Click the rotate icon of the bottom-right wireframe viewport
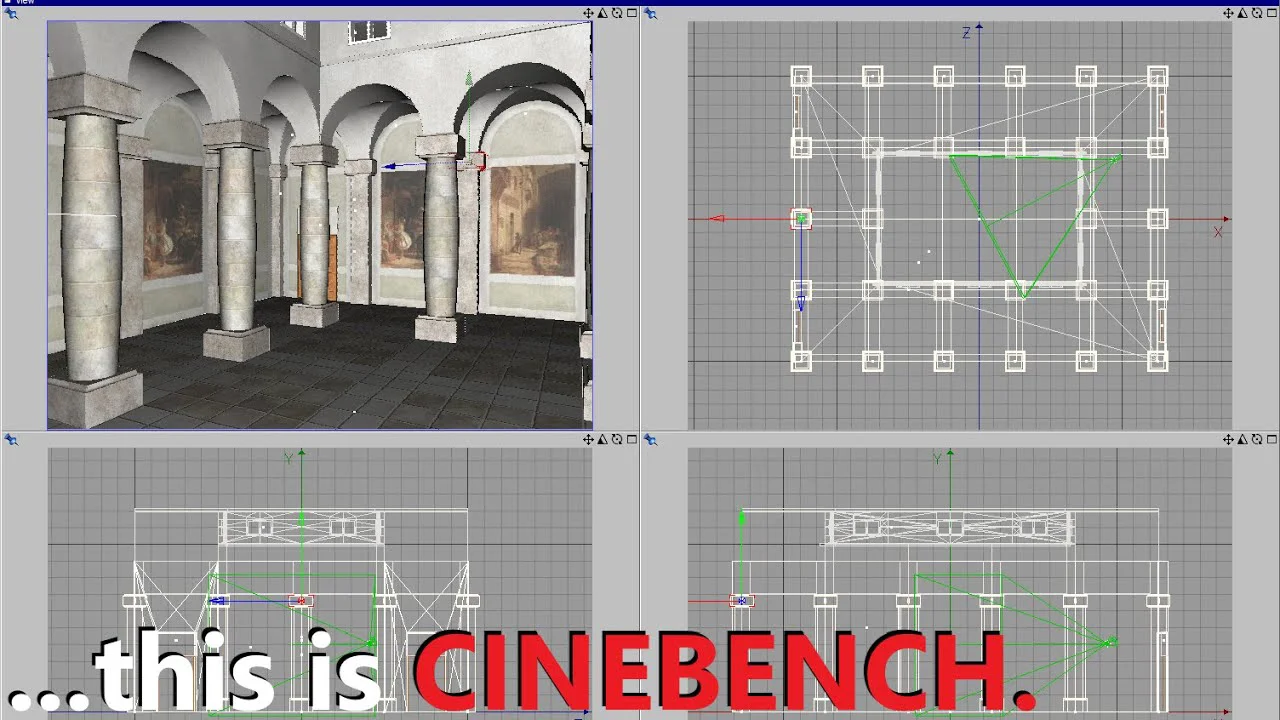 point(1257,440)
